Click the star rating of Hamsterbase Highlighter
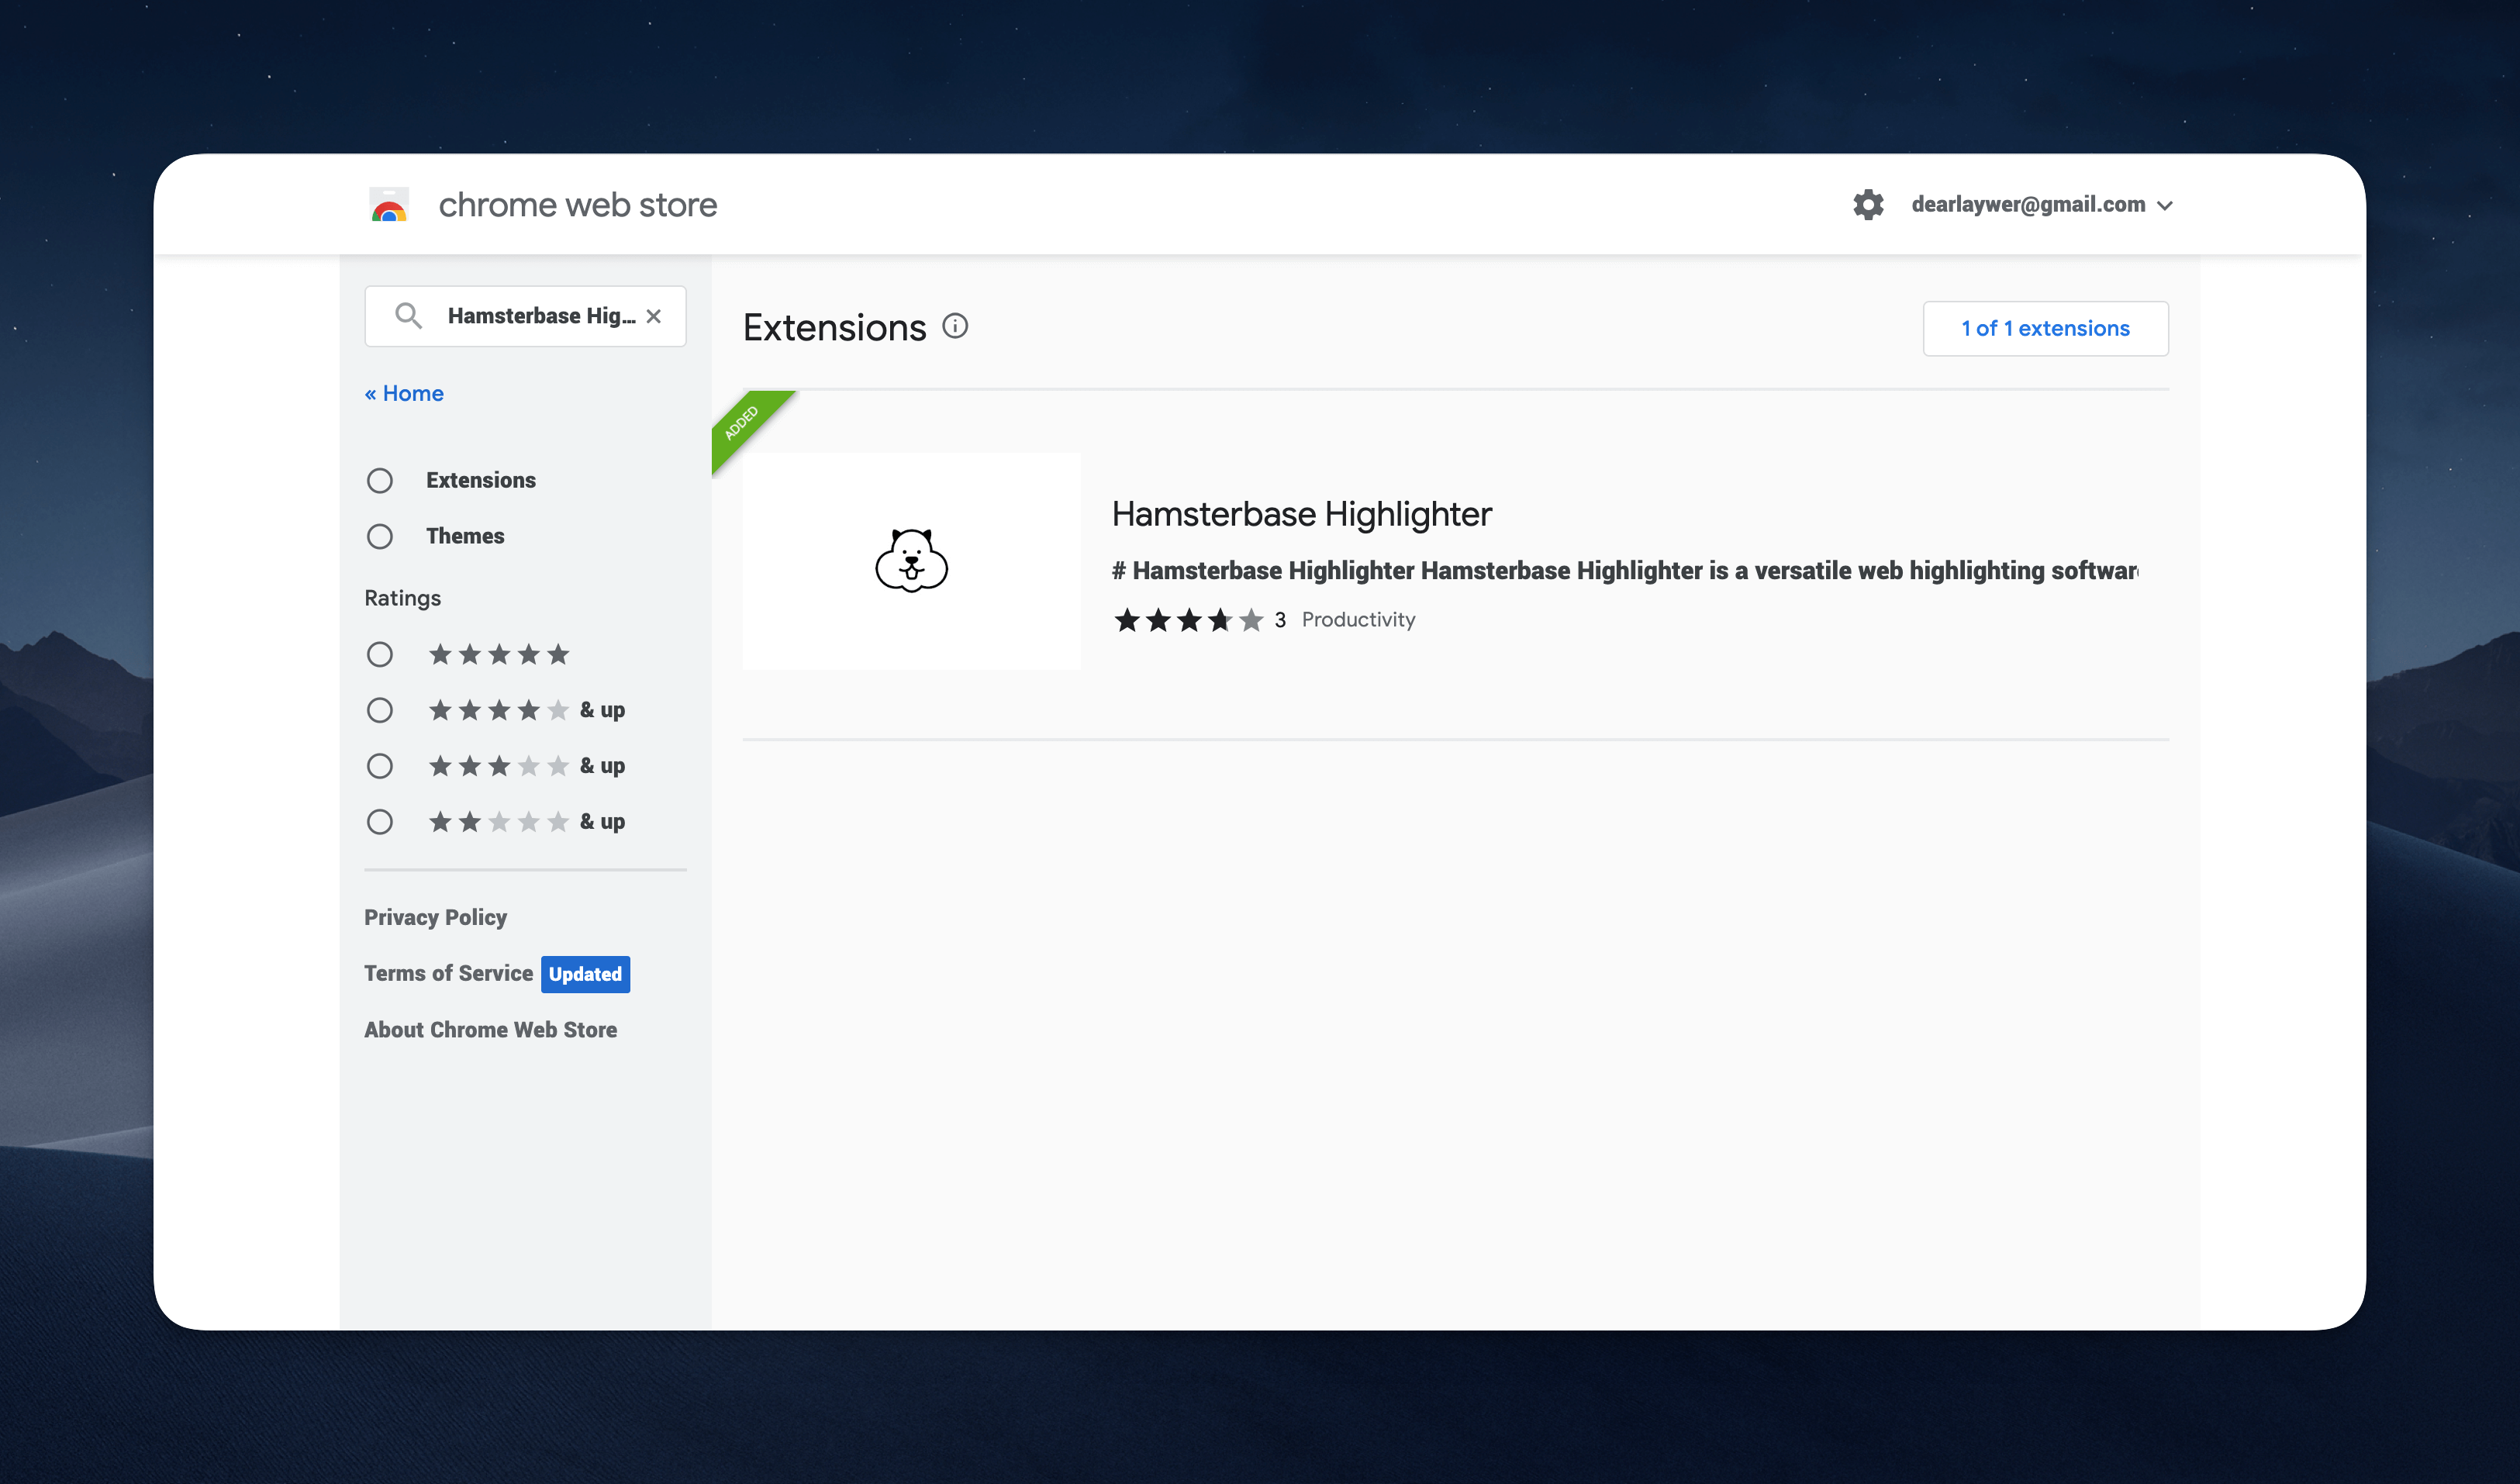This screenshot has height=1484, width=2520. (1188, 620)
